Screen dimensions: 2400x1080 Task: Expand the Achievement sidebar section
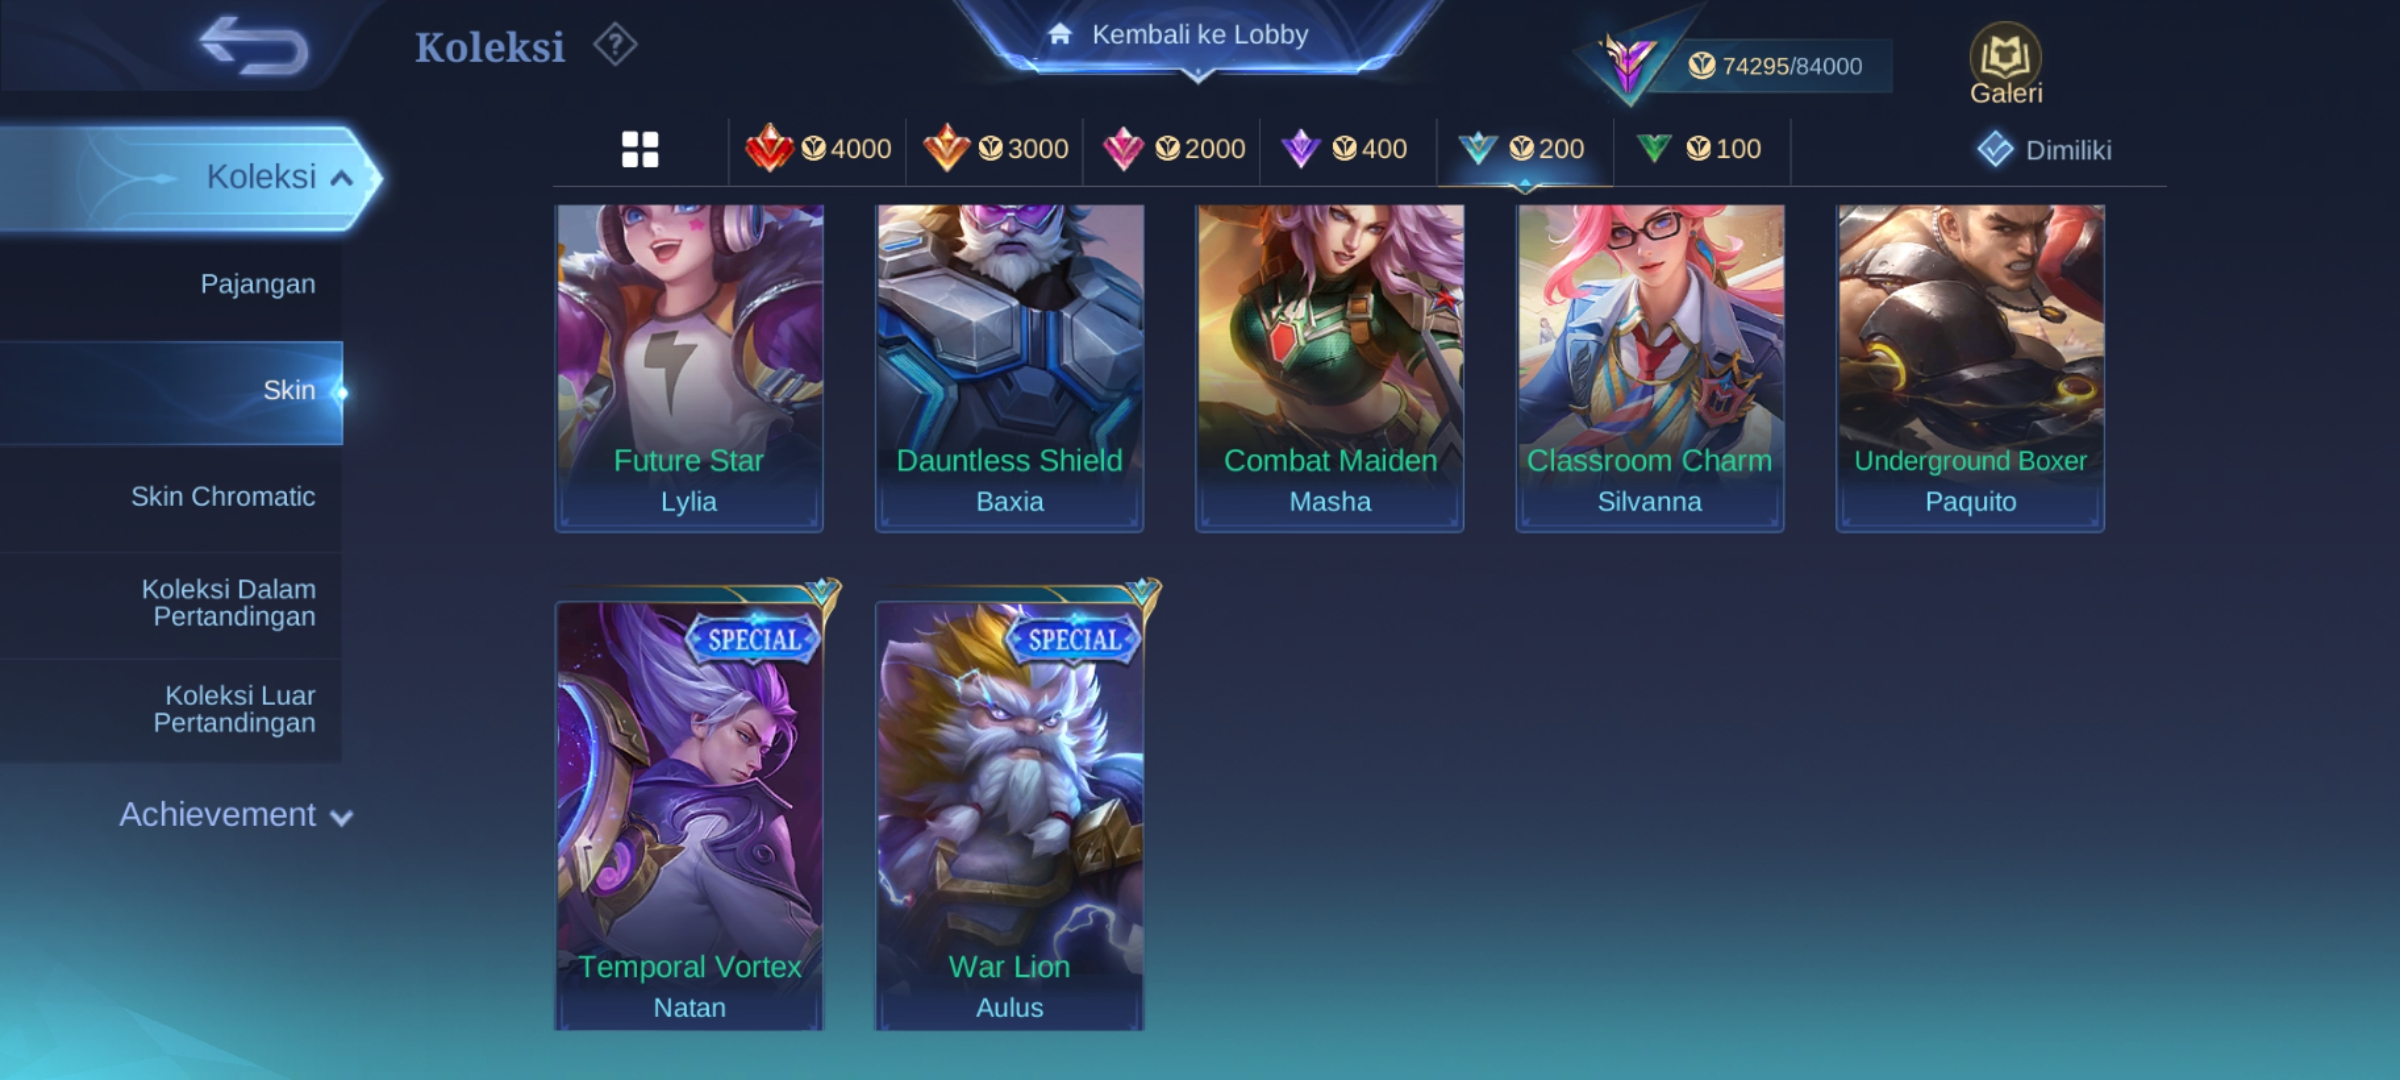tap(236, 815)
